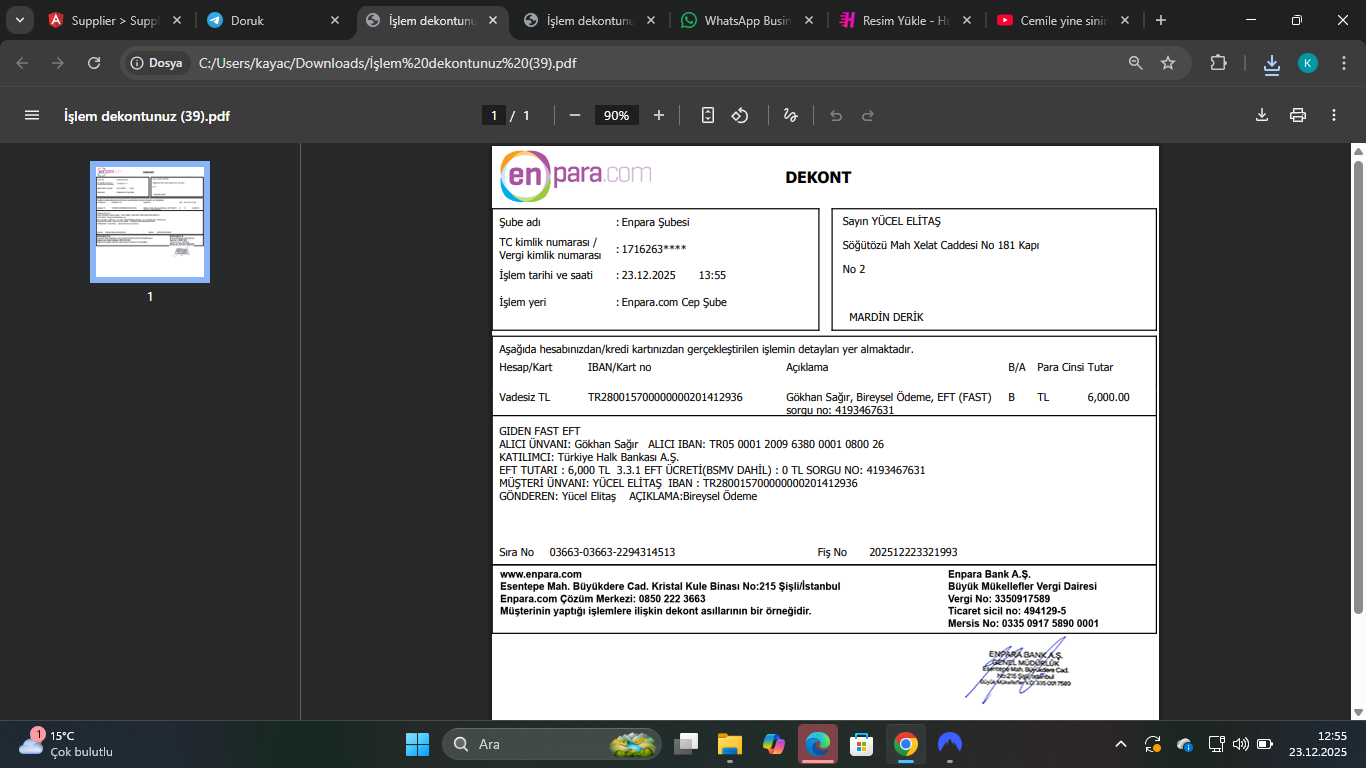This screenshot has width=1366, height=768.
Task: Click the Redo arrow in PDF toolbar
Action: tap(868, 115)
